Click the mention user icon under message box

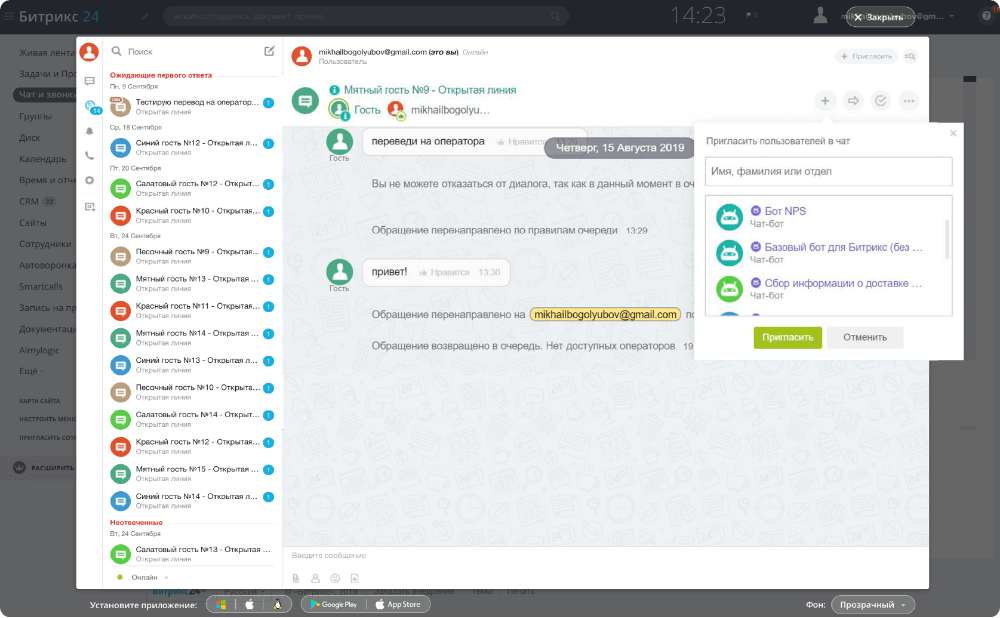click(x=315, y=578)
